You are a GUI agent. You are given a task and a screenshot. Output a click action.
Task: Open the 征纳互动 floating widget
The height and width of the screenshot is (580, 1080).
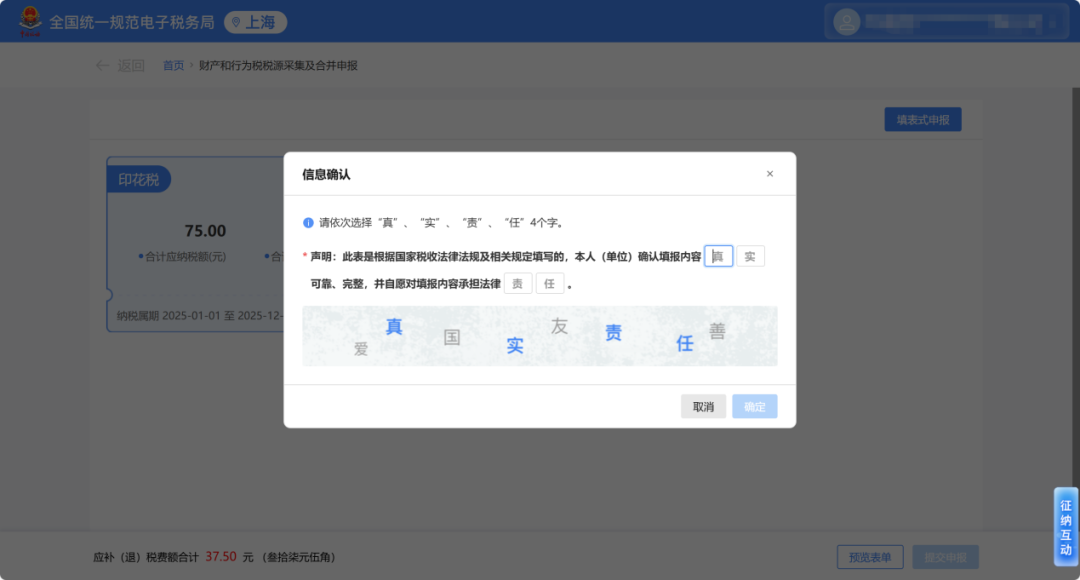click(x=1066, y=527)
